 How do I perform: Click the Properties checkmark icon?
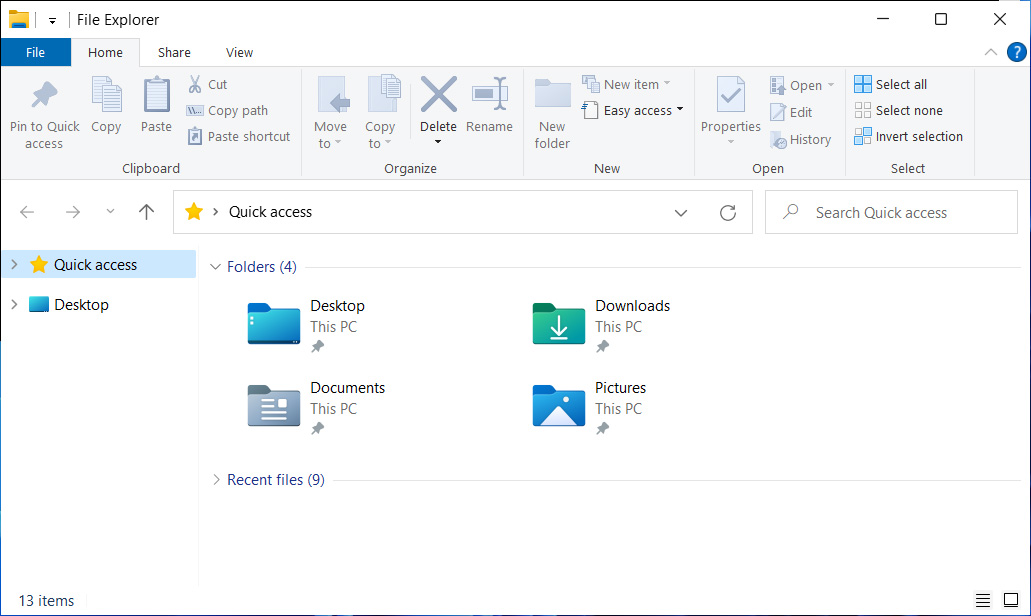tap(731, 95)
